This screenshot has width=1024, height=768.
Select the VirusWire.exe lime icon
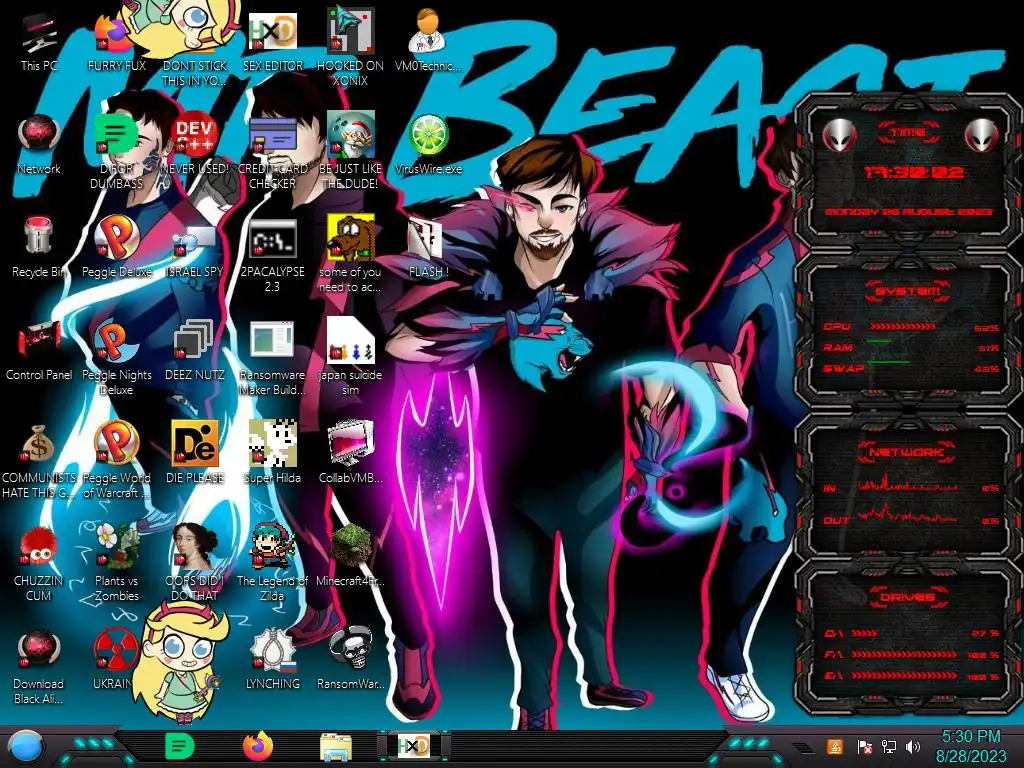(428, 145)
